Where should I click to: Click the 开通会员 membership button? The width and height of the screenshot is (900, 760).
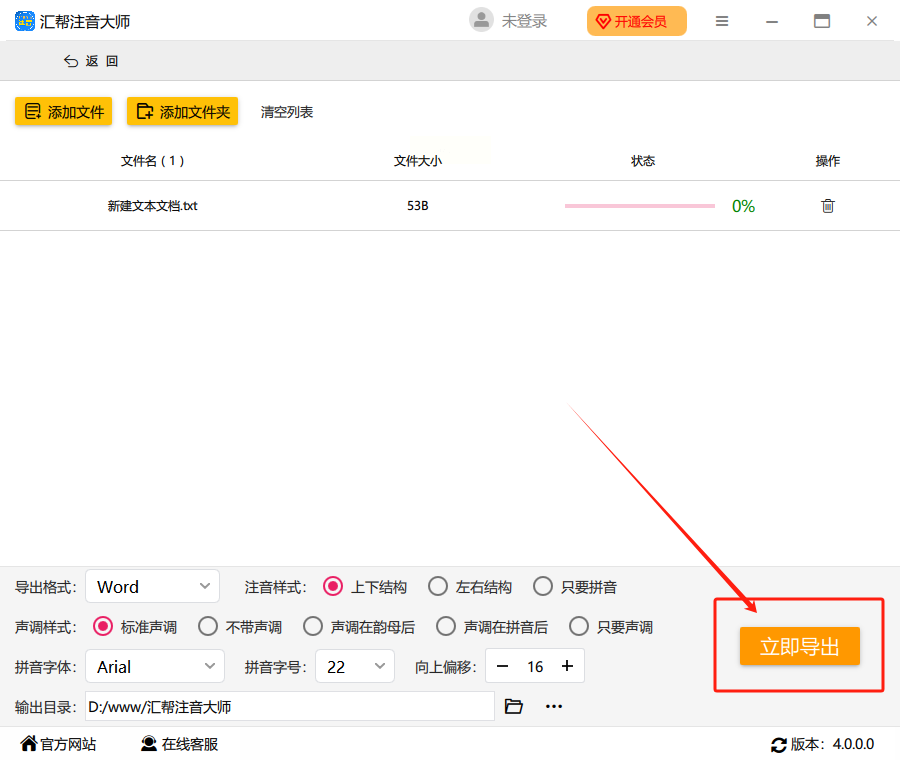point(637,21)
